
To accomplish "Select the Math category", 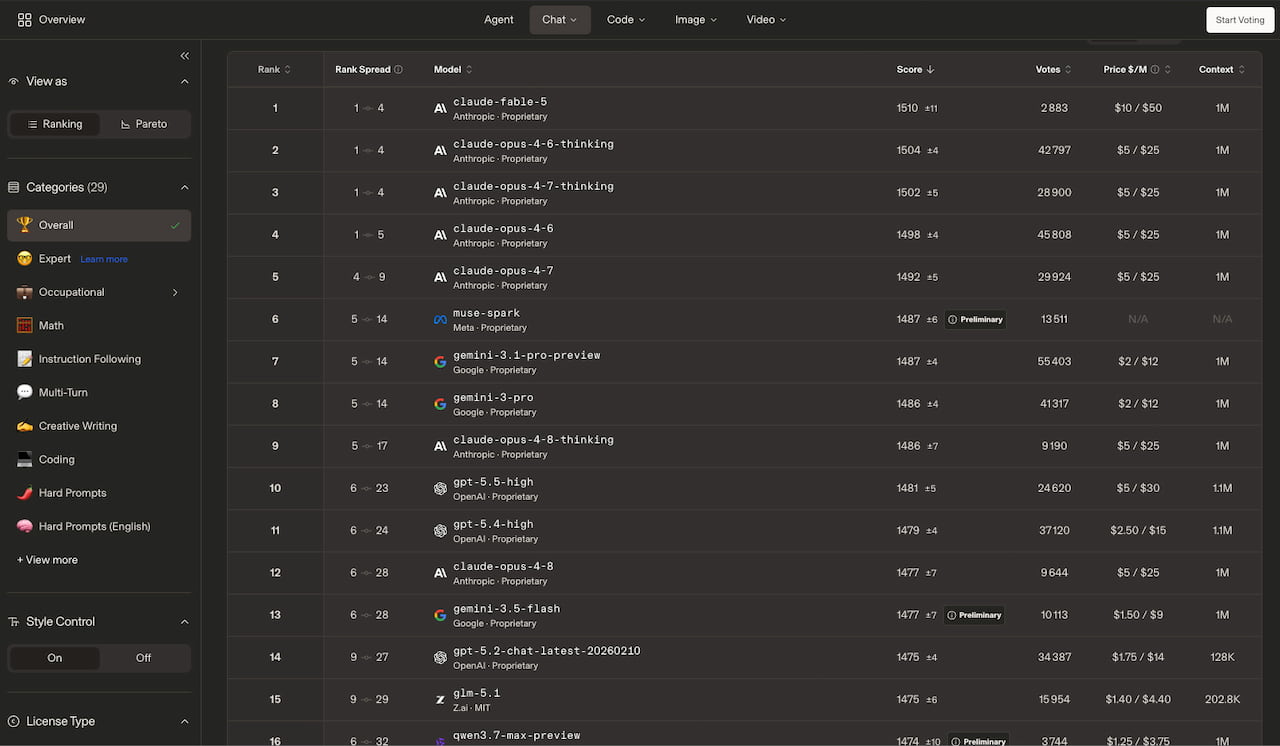I will click(99, 326).
